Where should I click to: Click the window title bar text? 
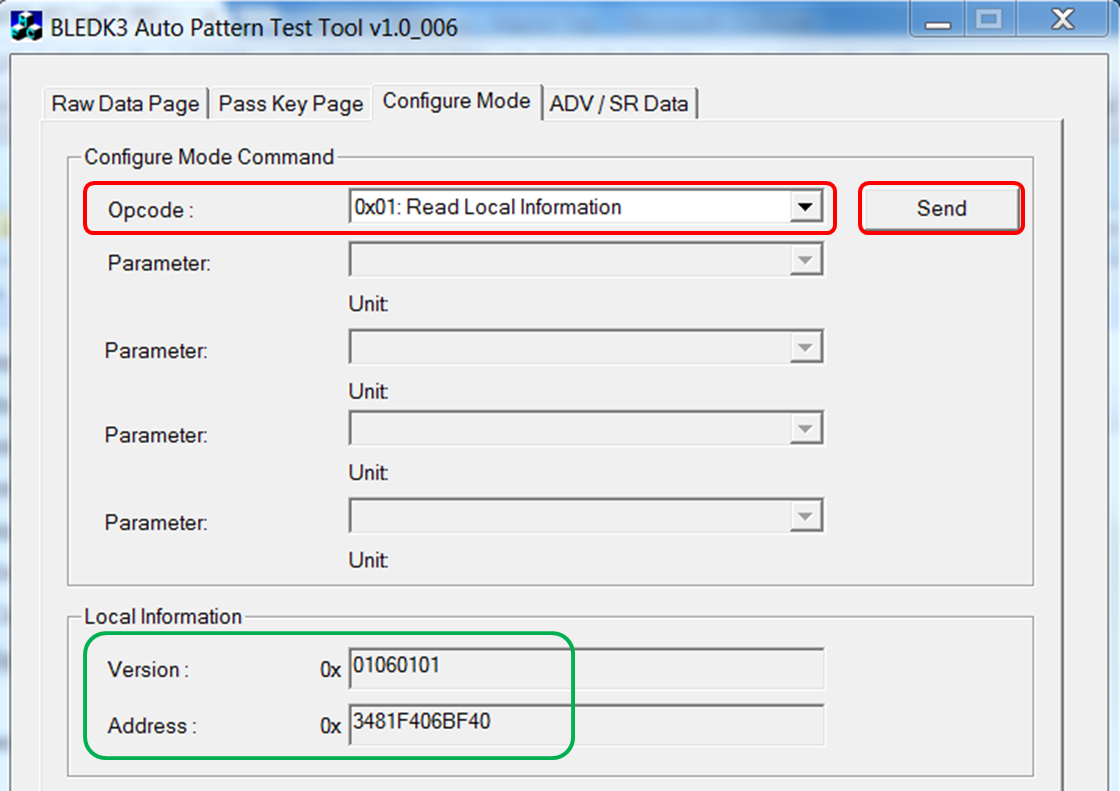pyautogui.click(x=254, y=27)
